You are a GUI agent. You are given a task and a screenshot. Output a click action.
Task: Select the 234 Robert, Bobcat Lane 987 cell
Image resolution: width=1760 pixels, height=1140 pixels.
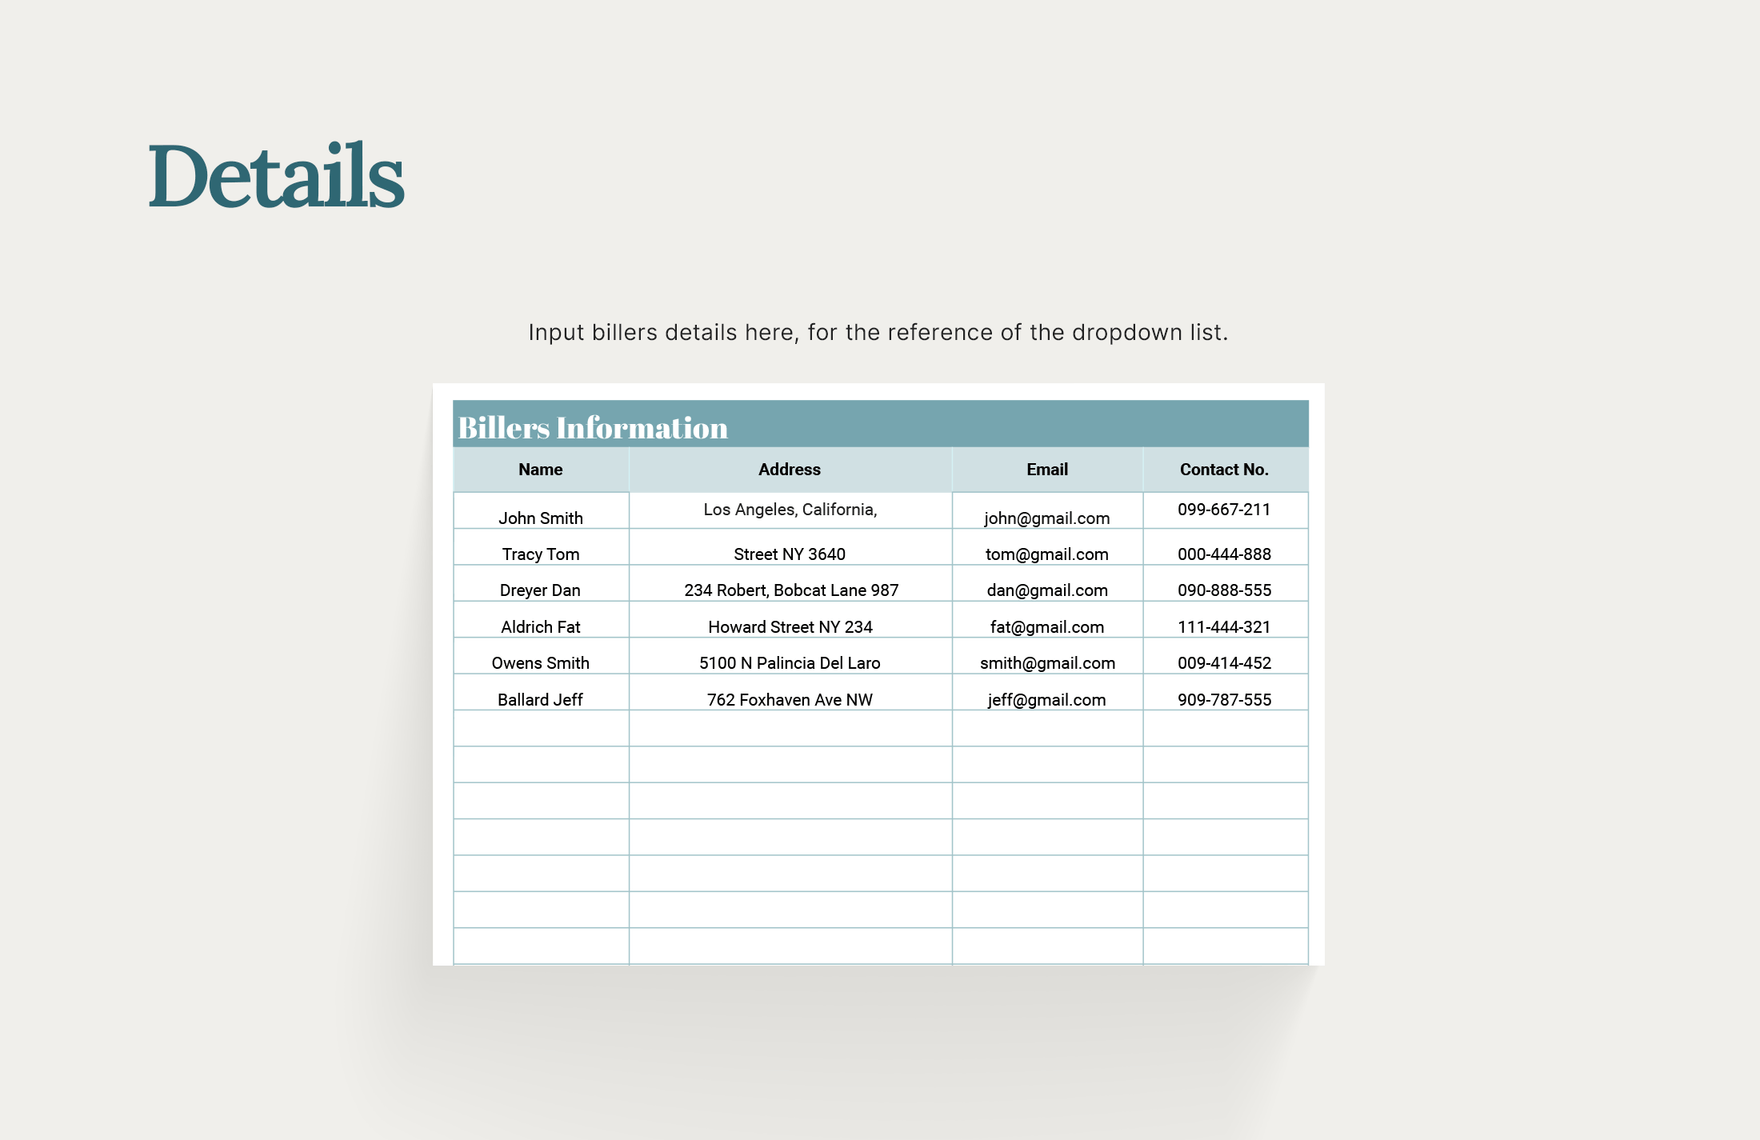(x=790, y=583)
